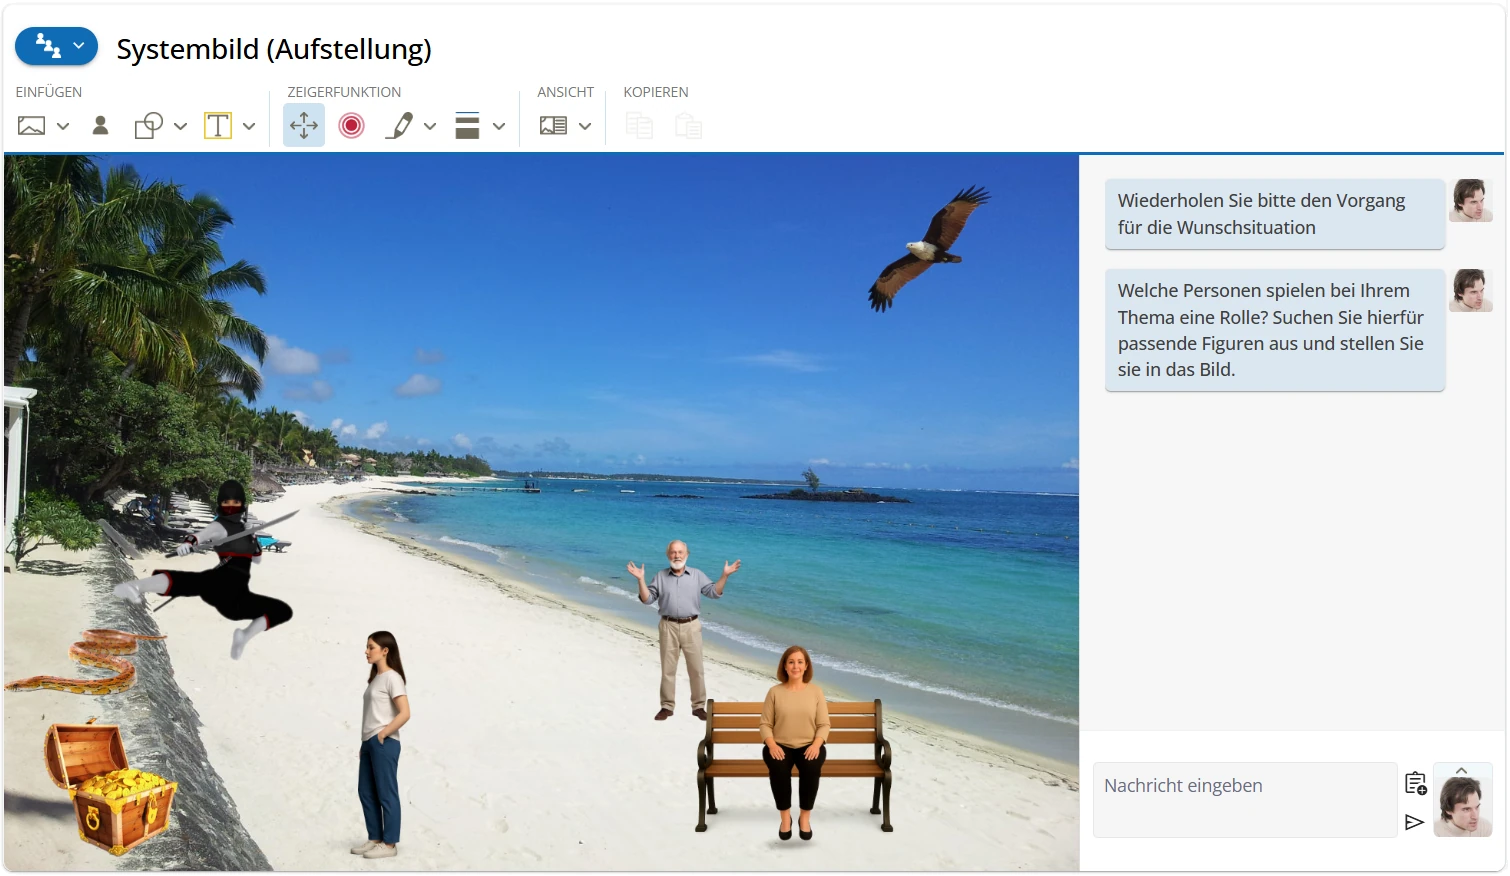Insert a person figure
The height and width of the screenshot is (876, 1510).
click(100, 126)
